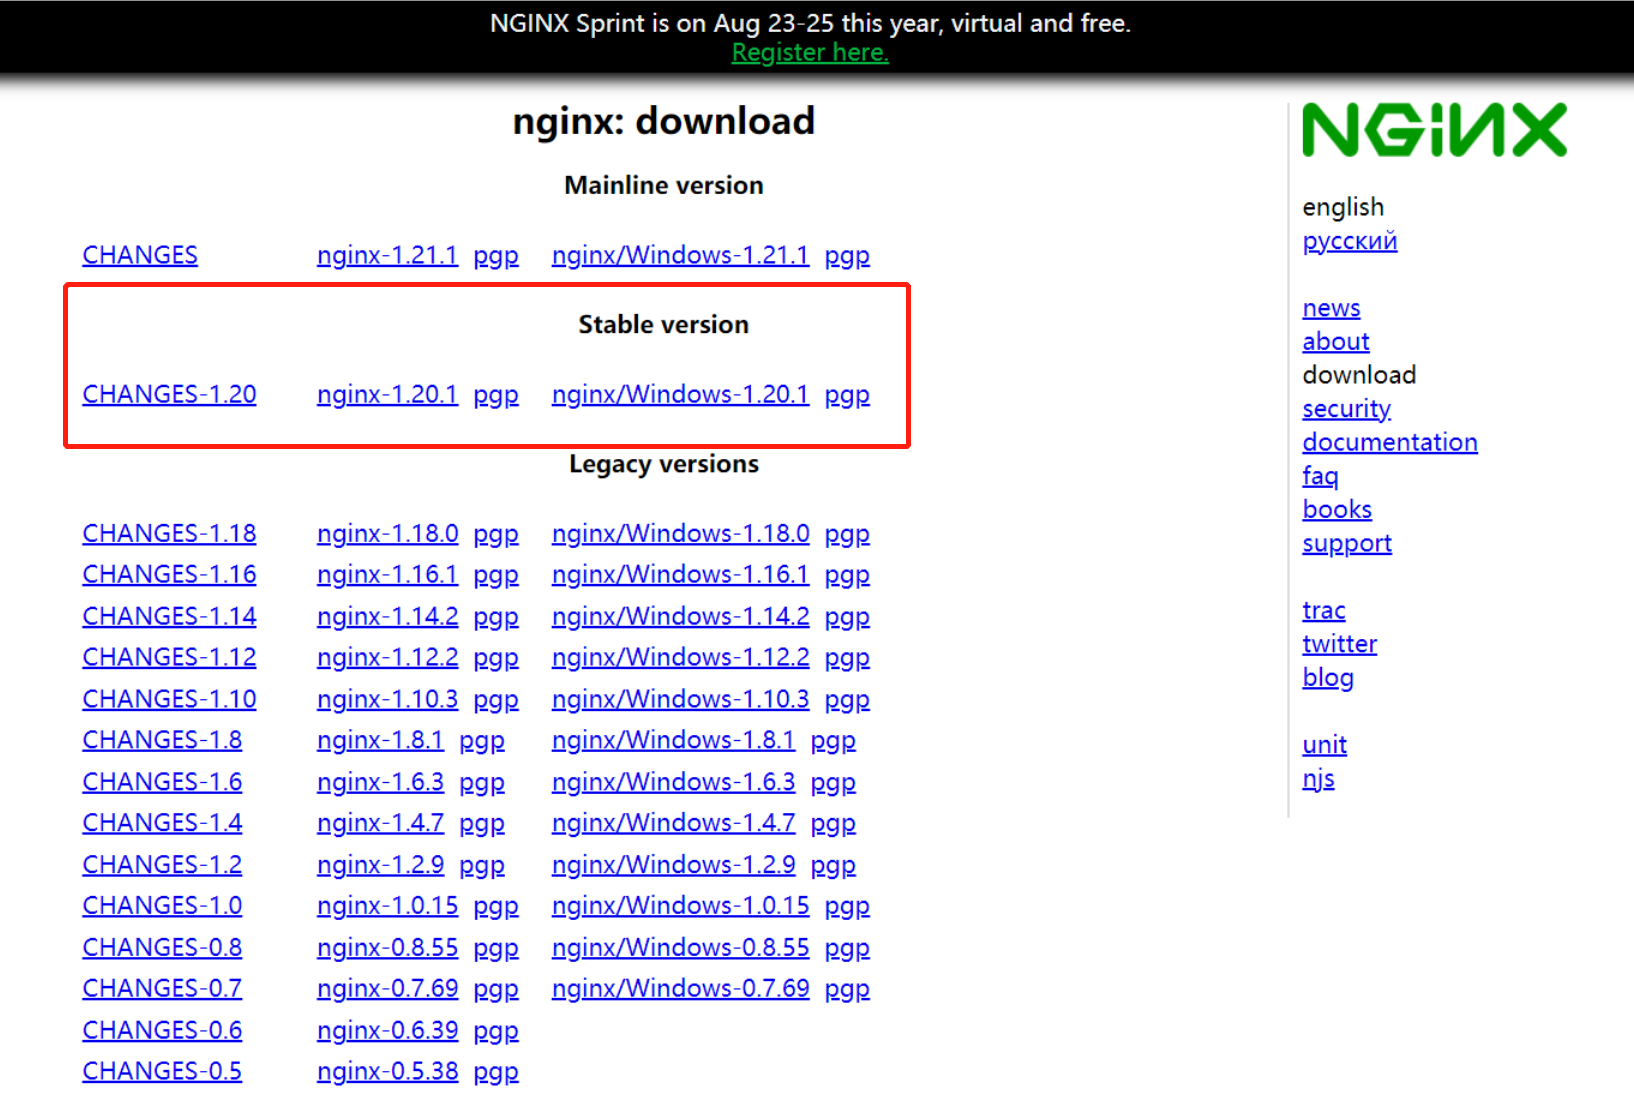Open the Register here link
This screenshot has height=1112, width=1634.
[x=809, y=52]
